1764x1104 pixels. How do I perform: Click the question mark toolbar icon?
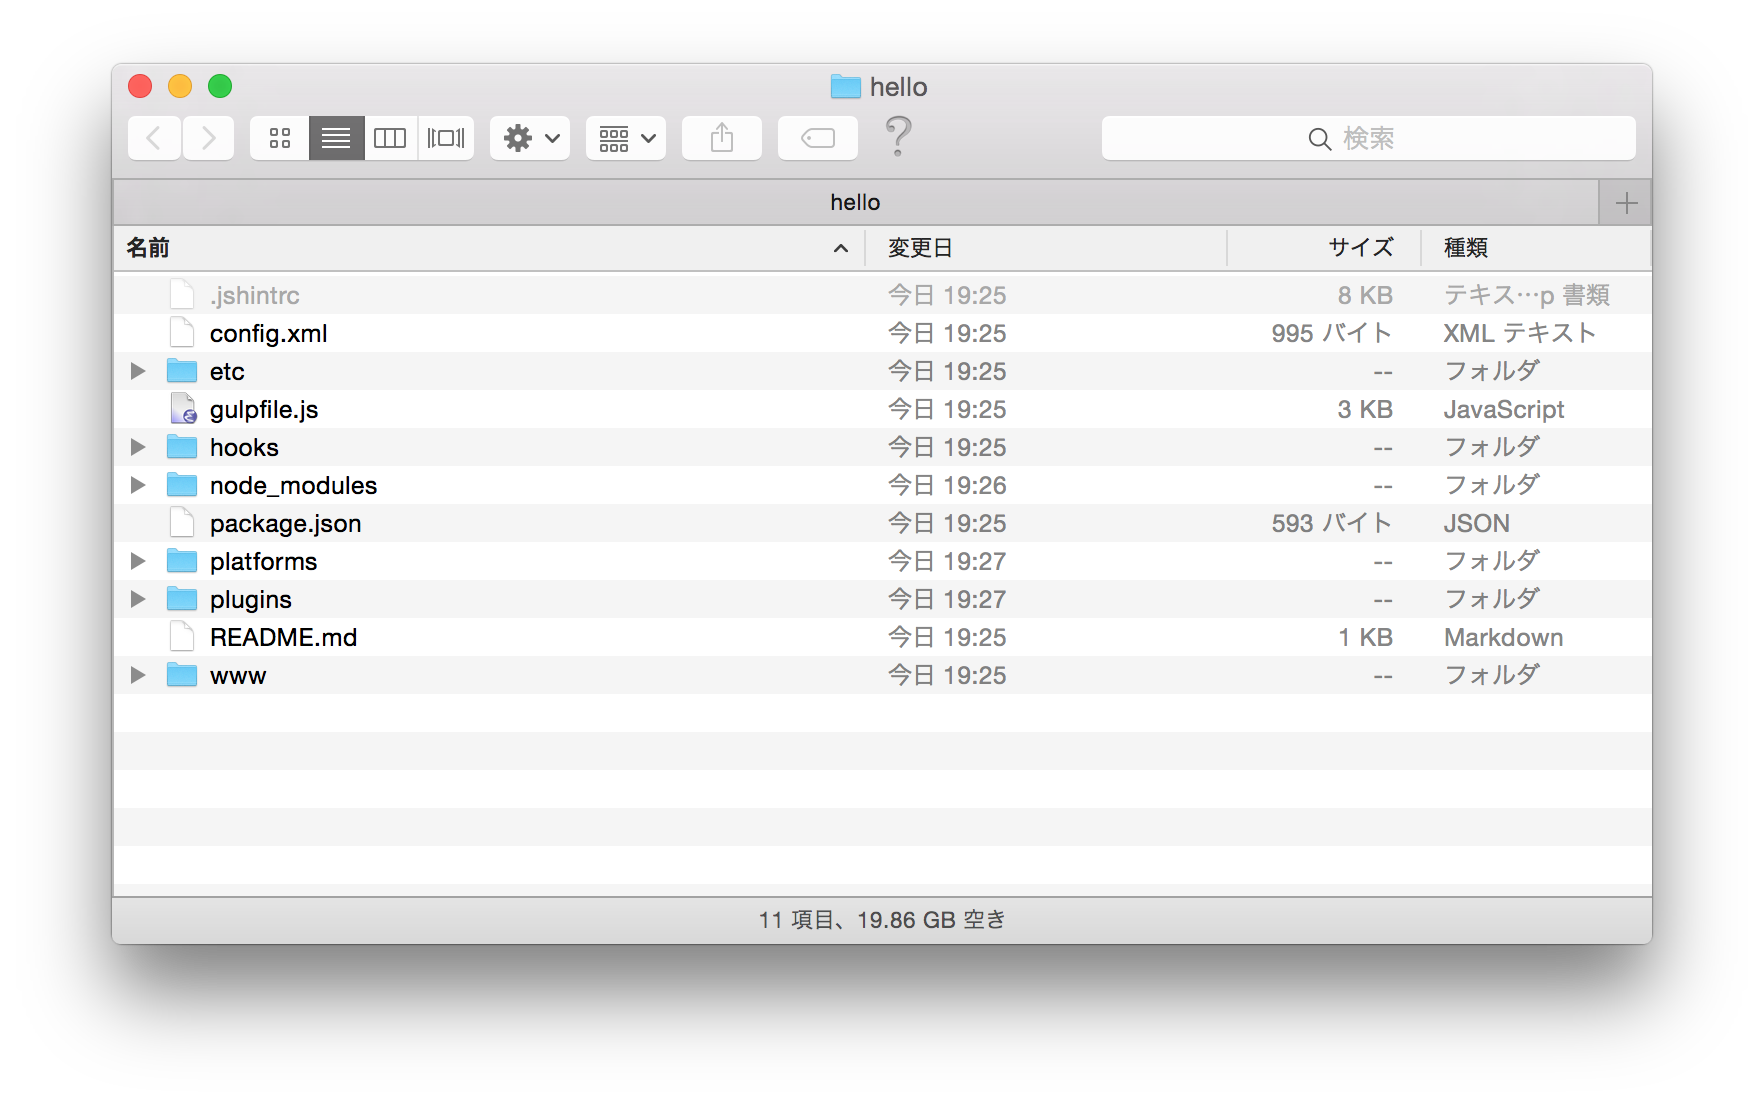click(x=898, y=136)
